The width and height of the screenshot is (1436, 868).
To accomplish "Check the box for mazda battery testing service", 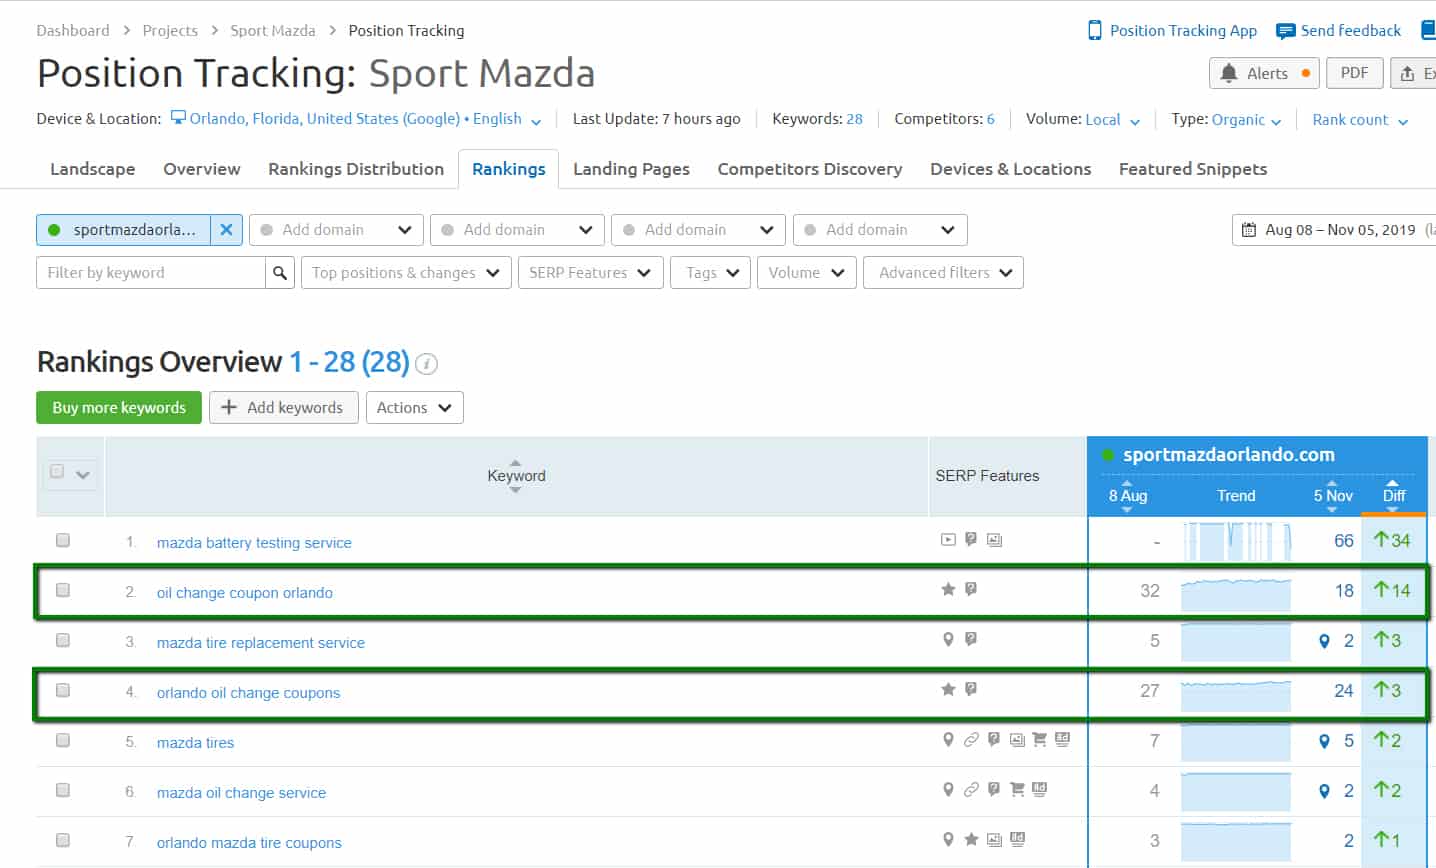I will pyautogui.click(x=63, y=540).
